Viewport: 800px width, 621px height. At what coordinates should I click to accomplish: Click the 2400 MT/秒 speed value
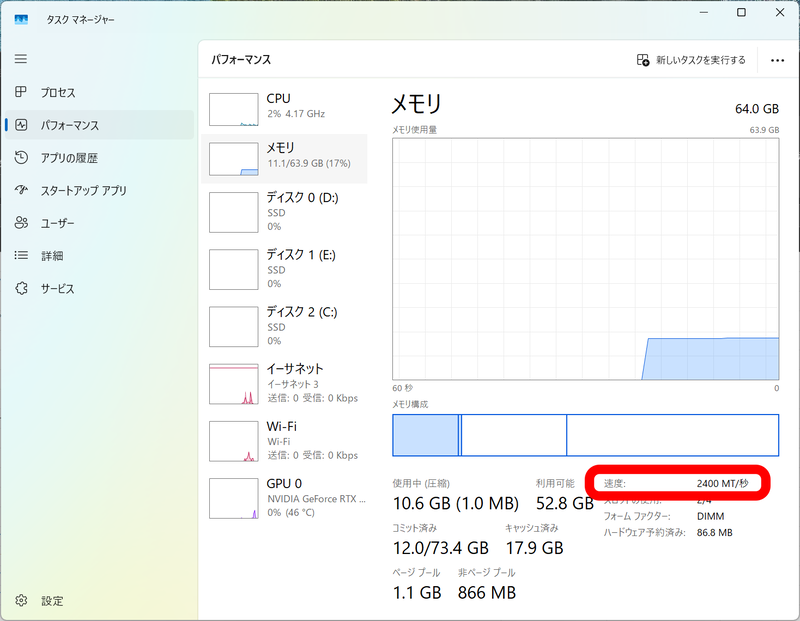pos(722,483)
